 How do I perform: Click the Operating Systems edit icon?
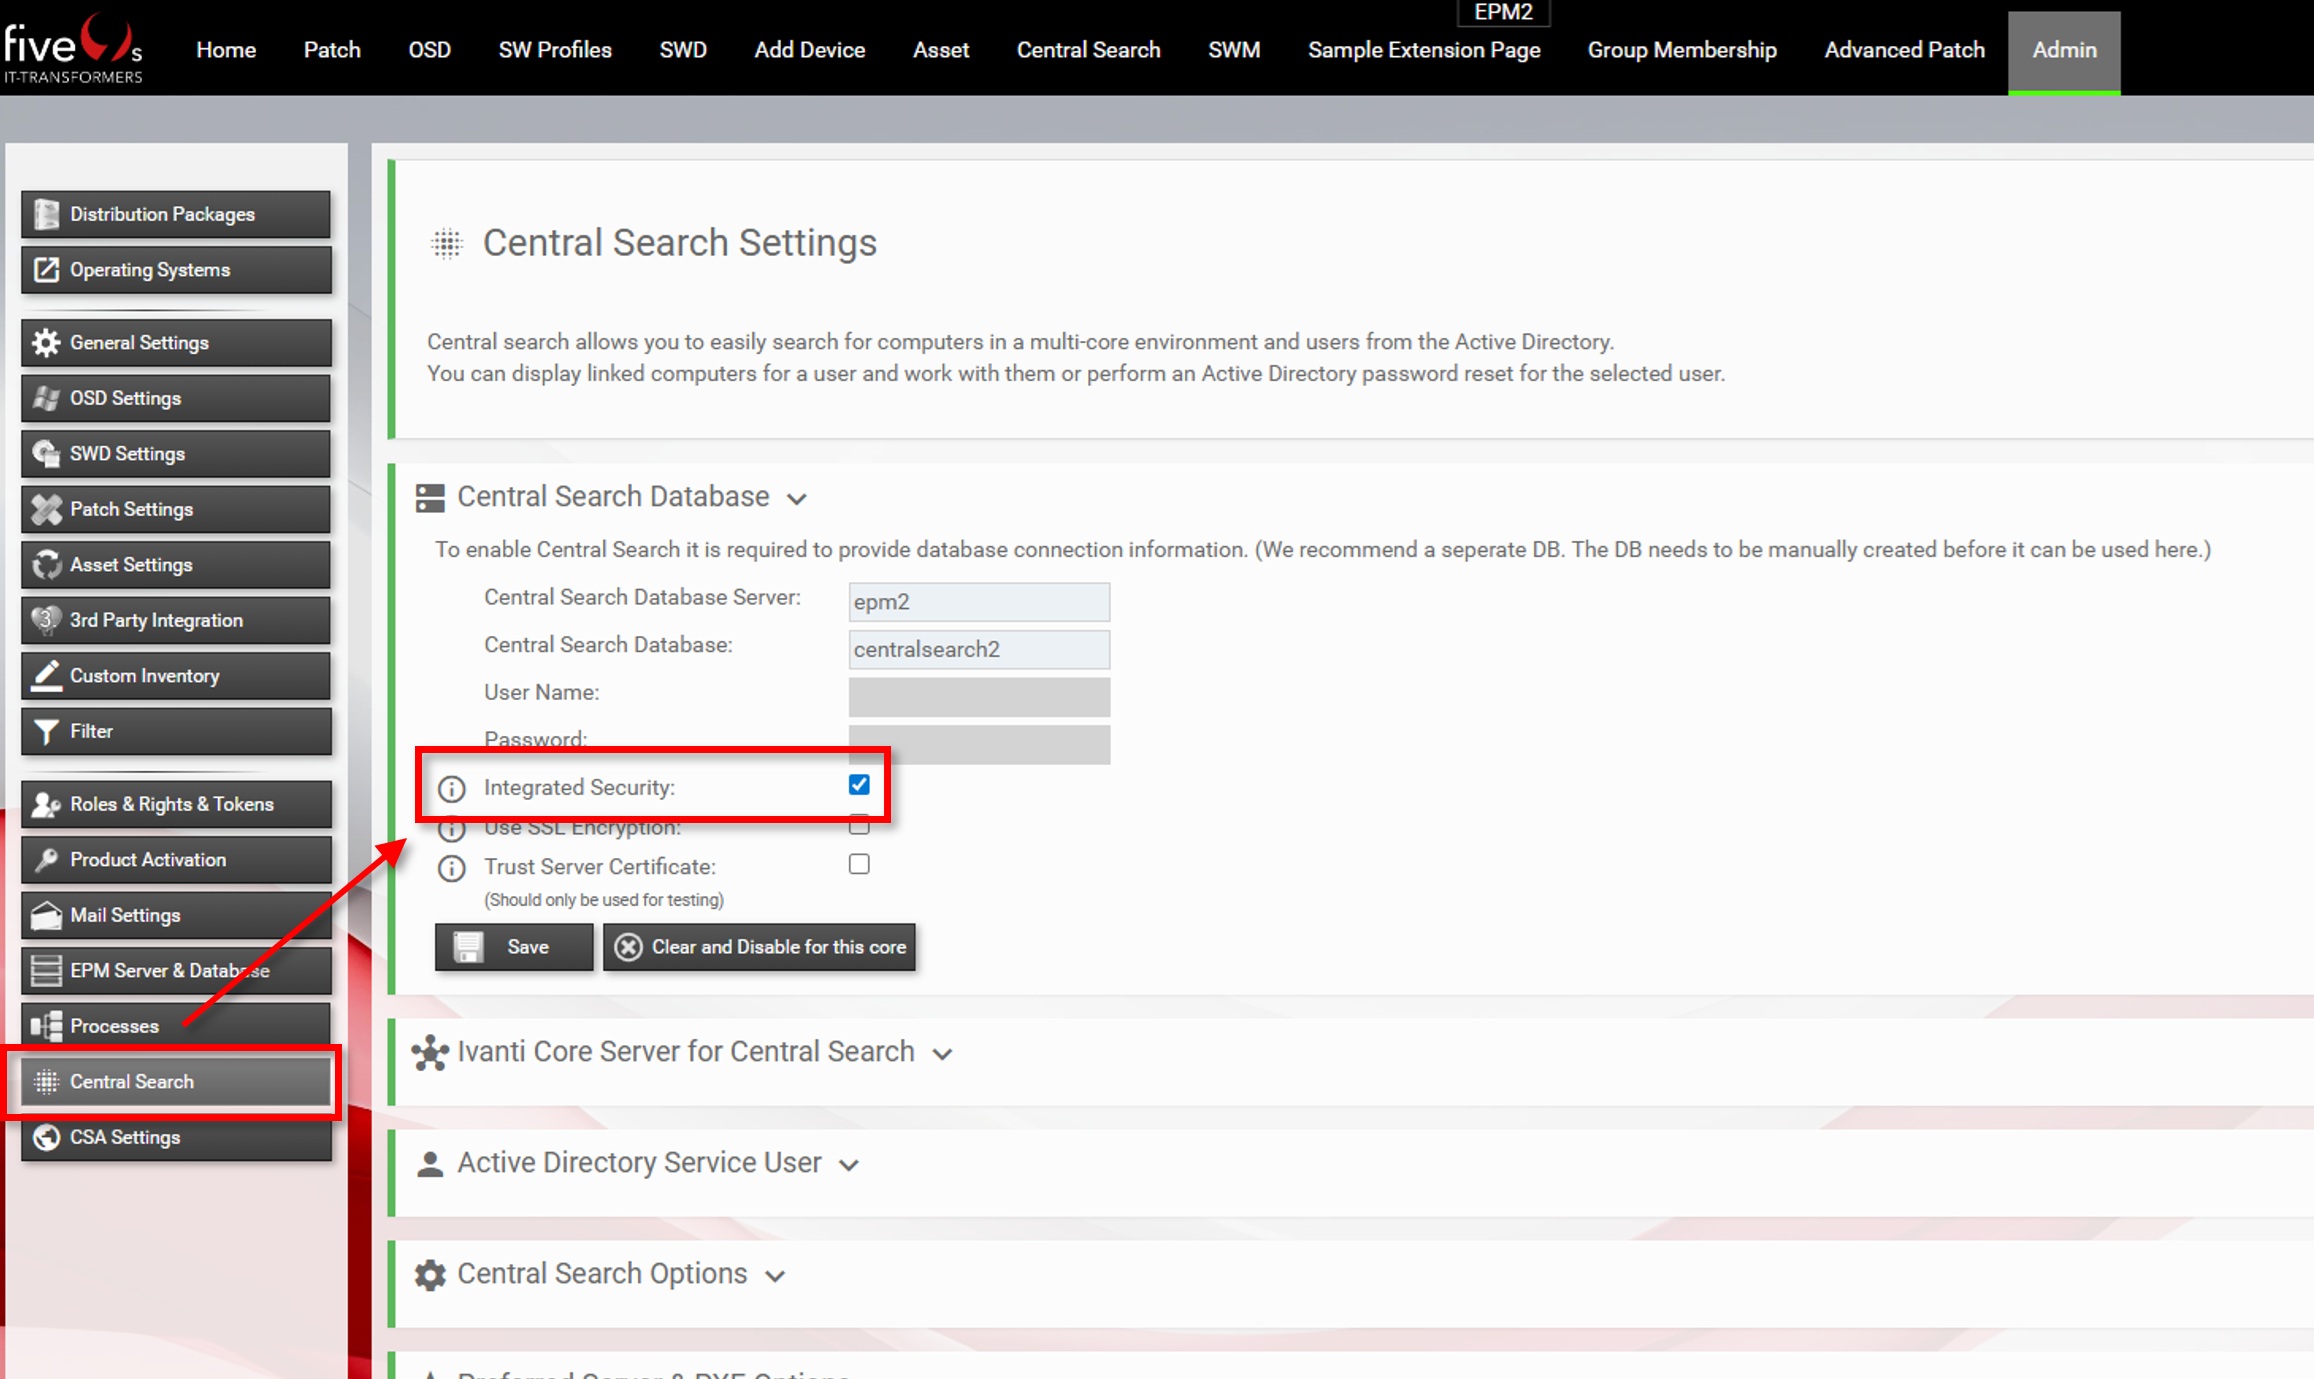[46, 270]
